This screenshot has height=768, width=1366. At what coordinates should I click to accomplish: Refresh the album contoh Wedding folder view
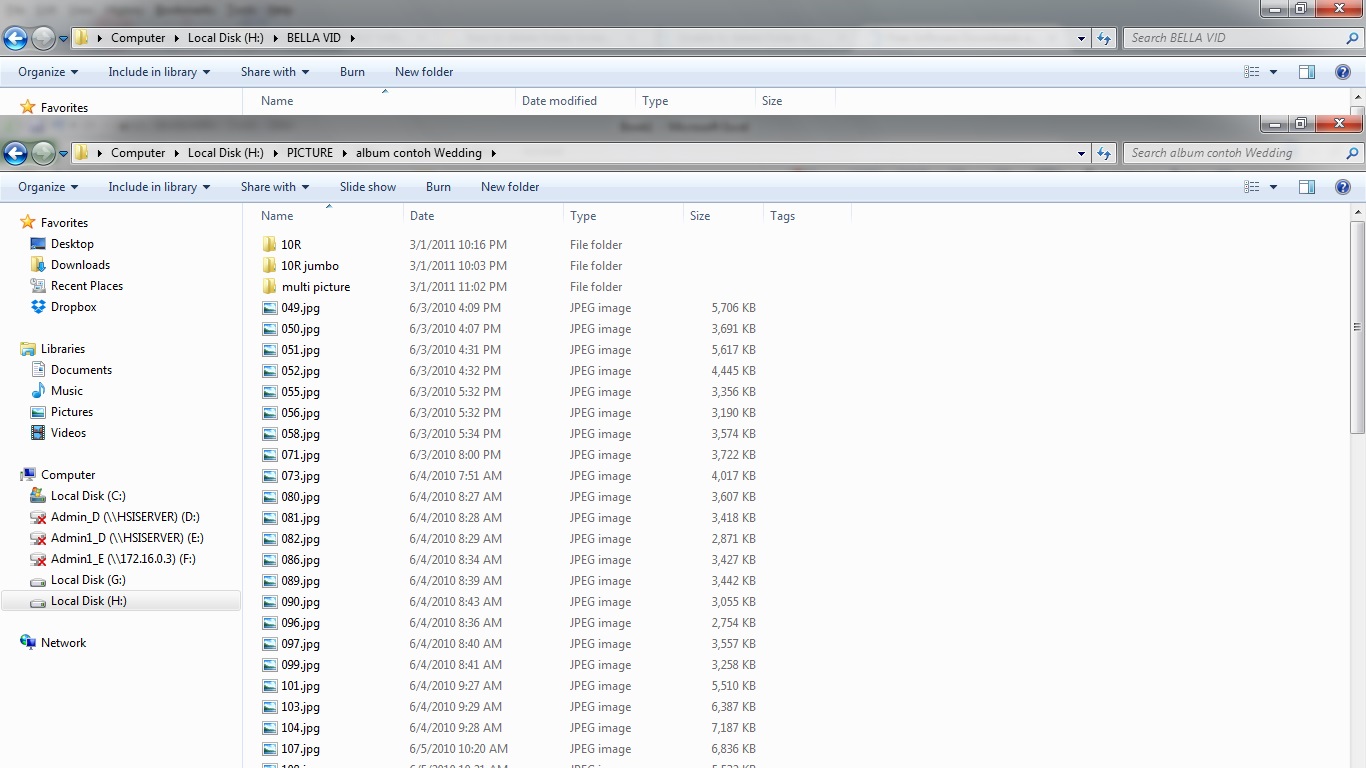1104,153
